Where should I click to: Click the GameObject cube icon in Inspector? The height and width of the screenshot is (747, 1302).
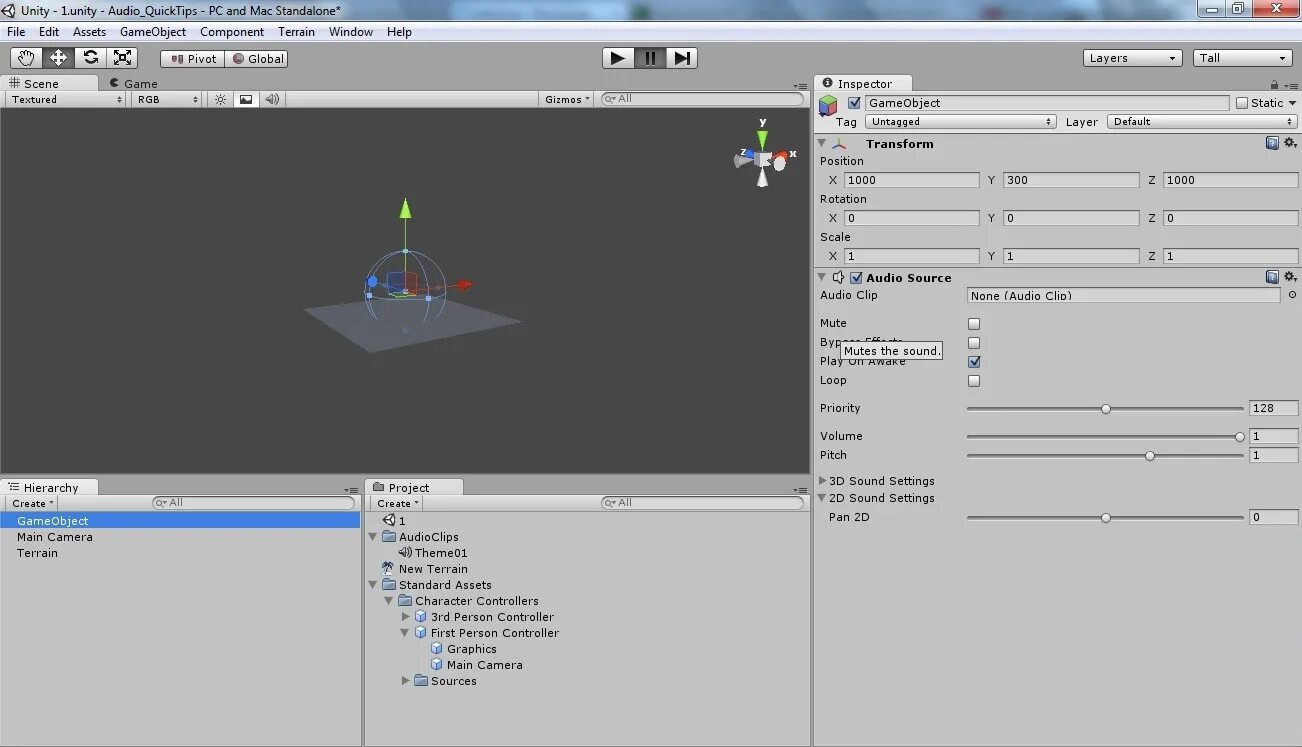click(x=828, y=104)
